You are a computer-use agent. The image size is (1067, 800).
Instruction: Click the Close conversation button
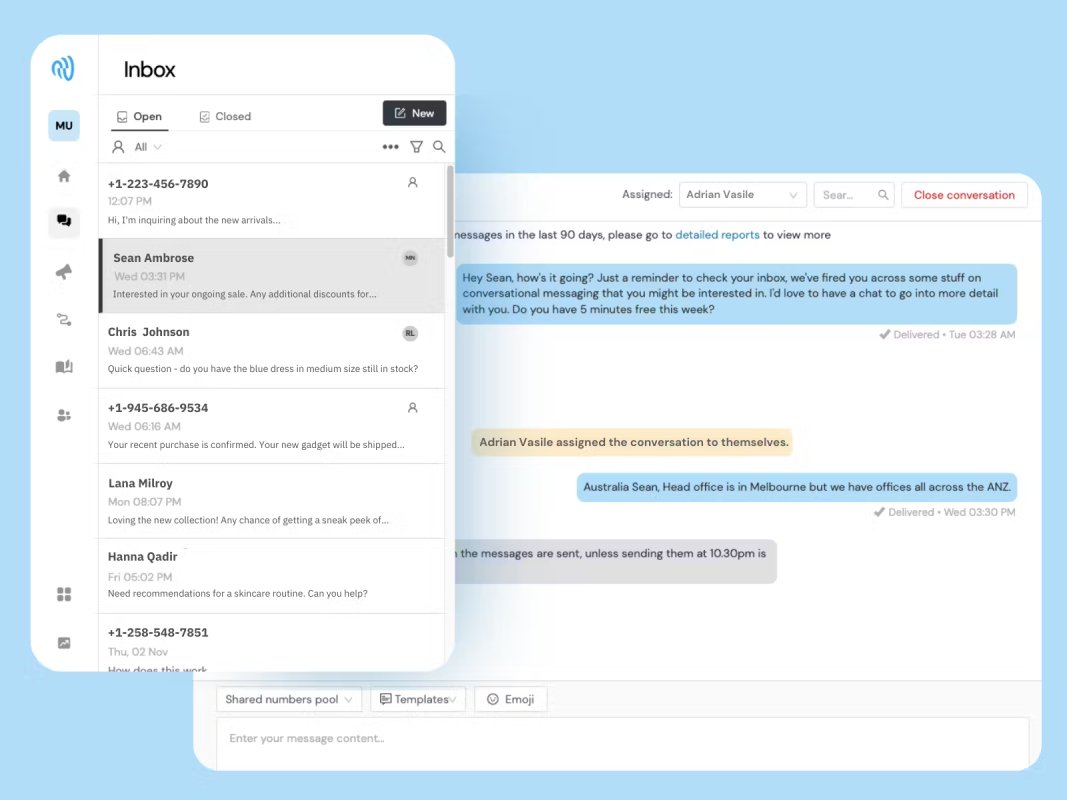(x=964, y=195)
